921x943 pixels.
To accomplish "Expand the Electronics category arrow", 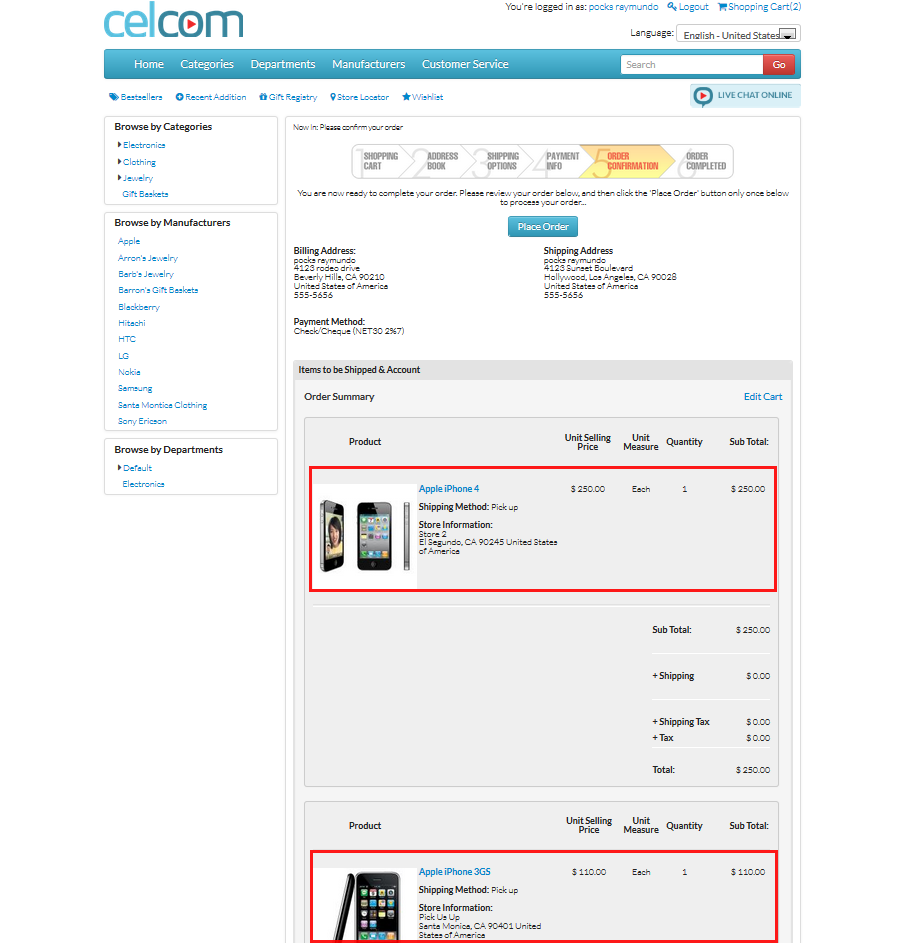I will pyautogui.click(x=120, y=144).
